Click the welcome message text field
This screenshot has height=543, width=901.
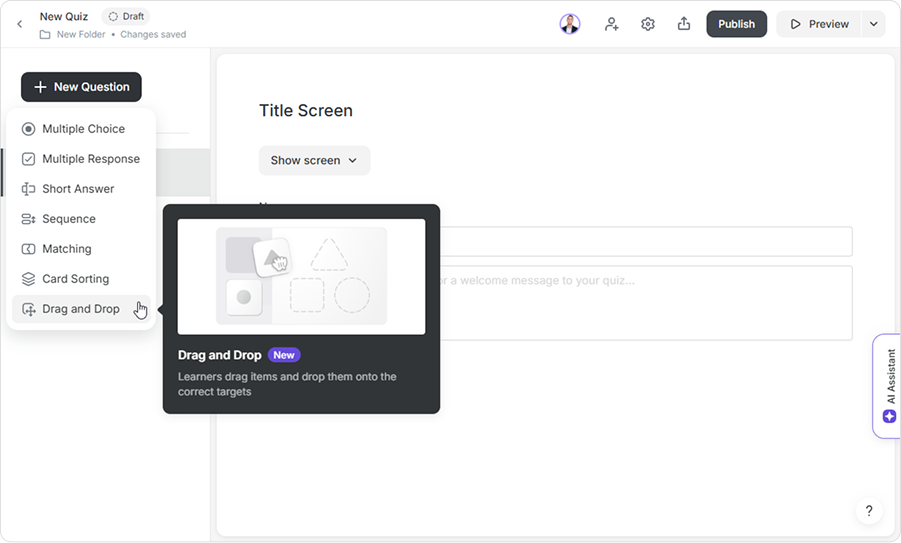640,302
